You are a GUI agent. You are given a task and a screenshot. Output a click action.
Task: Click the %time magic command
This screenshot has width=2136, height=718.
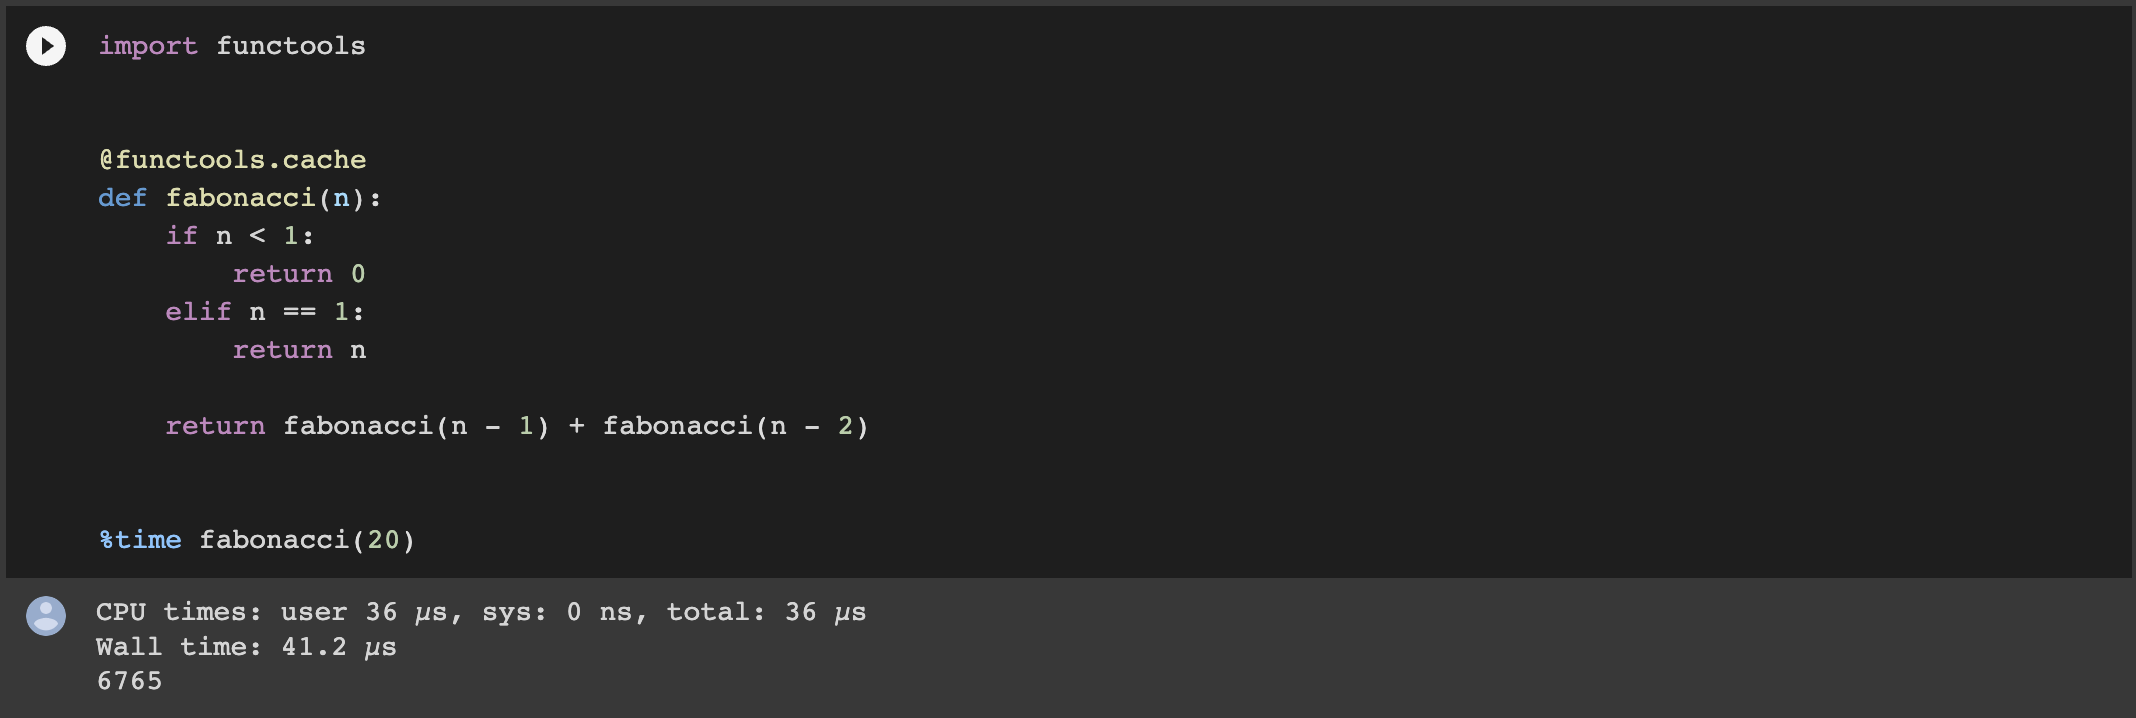pyautogui.click(x=140, y=540)
